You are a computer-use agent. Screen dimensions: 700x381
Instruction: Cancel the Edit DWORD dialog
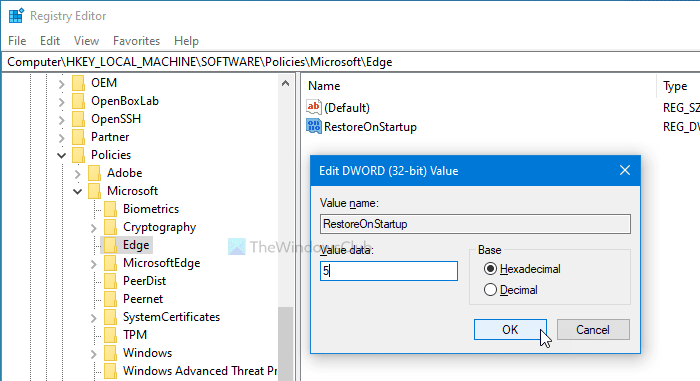593,330
